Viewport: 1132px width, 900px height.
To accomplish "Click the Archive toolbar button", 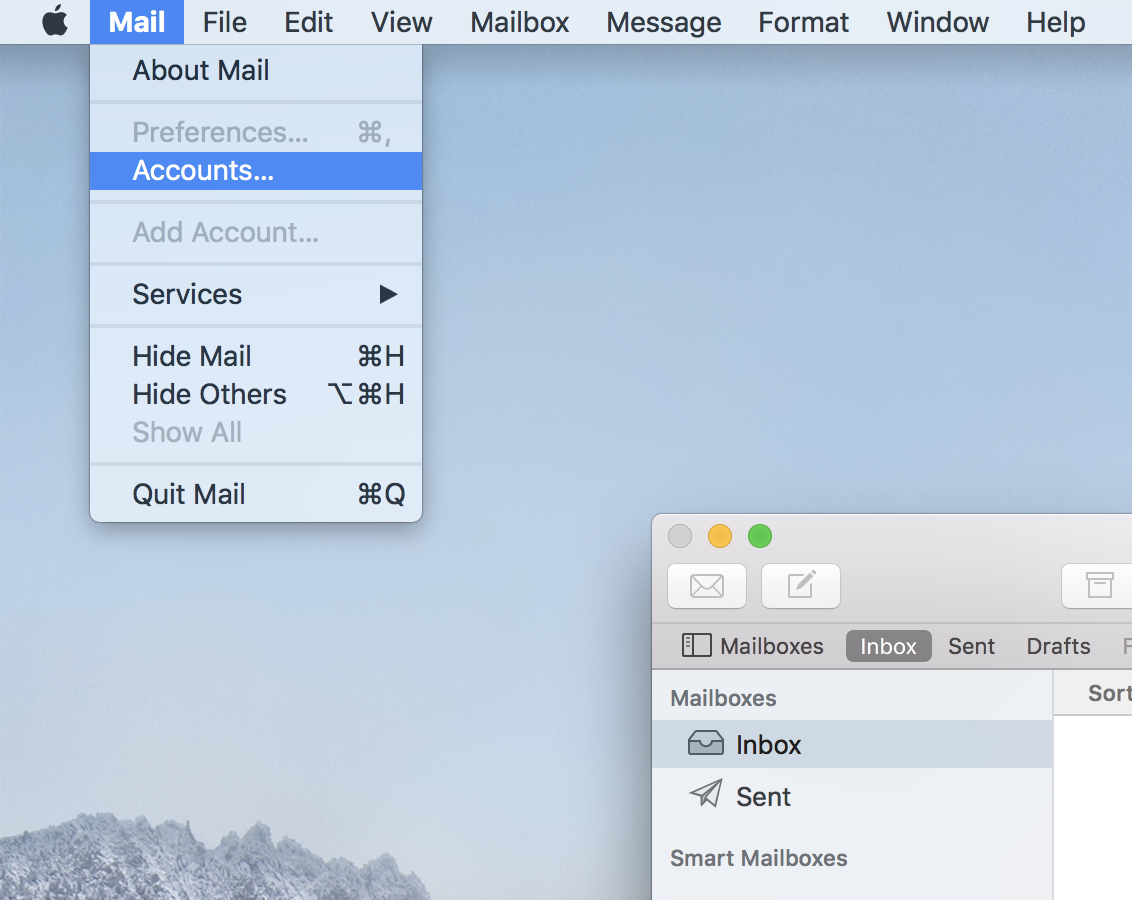I will (1099, 585).
